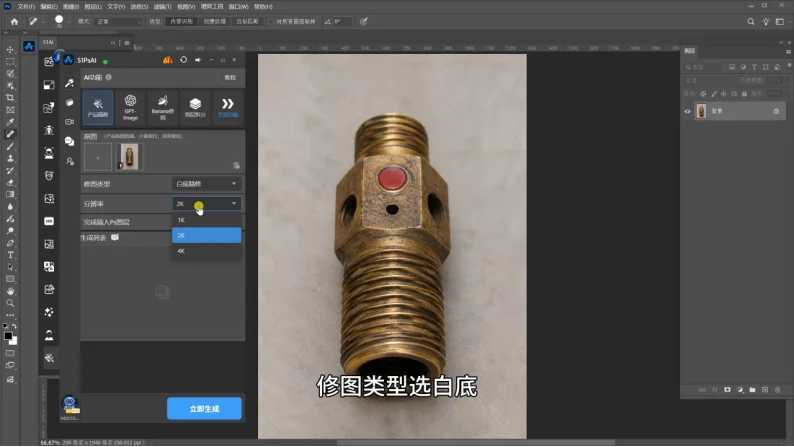Select the Rectangular Marquee tool
794x447 pixels.
tap(10, 62)
